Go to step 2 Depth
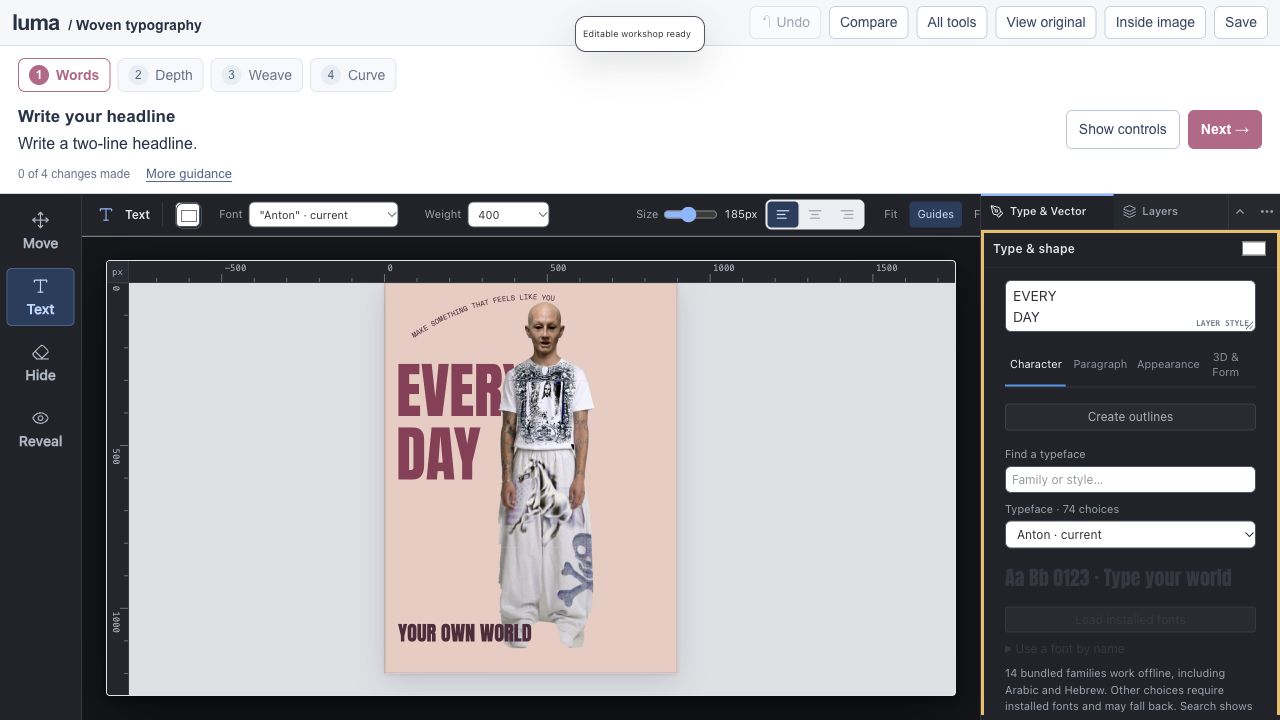The height and width of the screenshot is (720, 1280). click(x=160, y=75)
